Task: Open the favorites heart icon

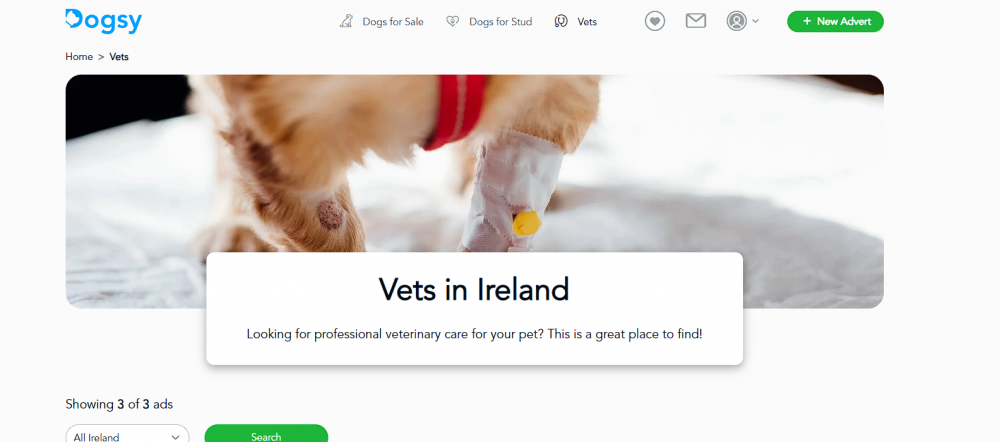Action: click(x=654, y=21)
